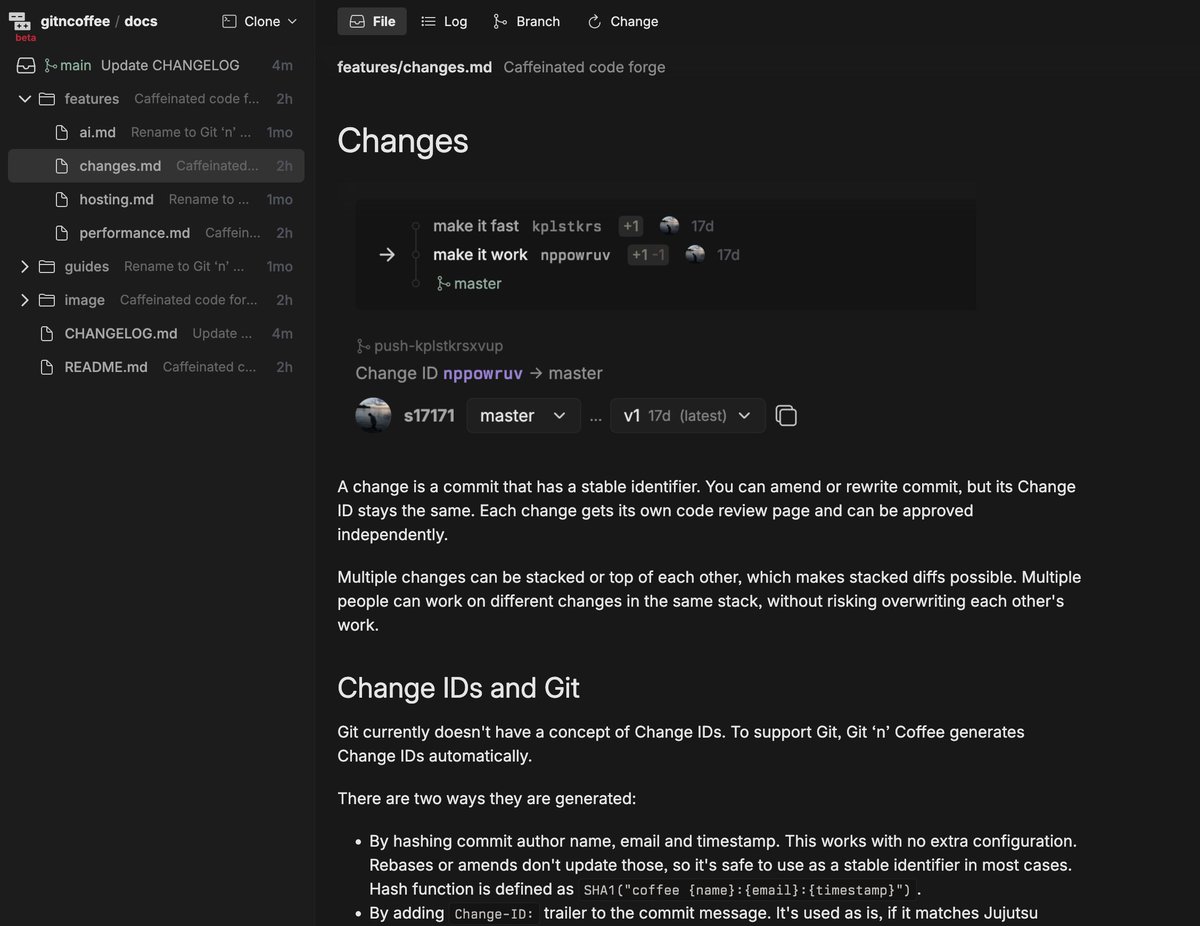Click the file icon of performance.md
Image resolution: width=1200 pixels, height=926 pixels.
coord(62,233)
